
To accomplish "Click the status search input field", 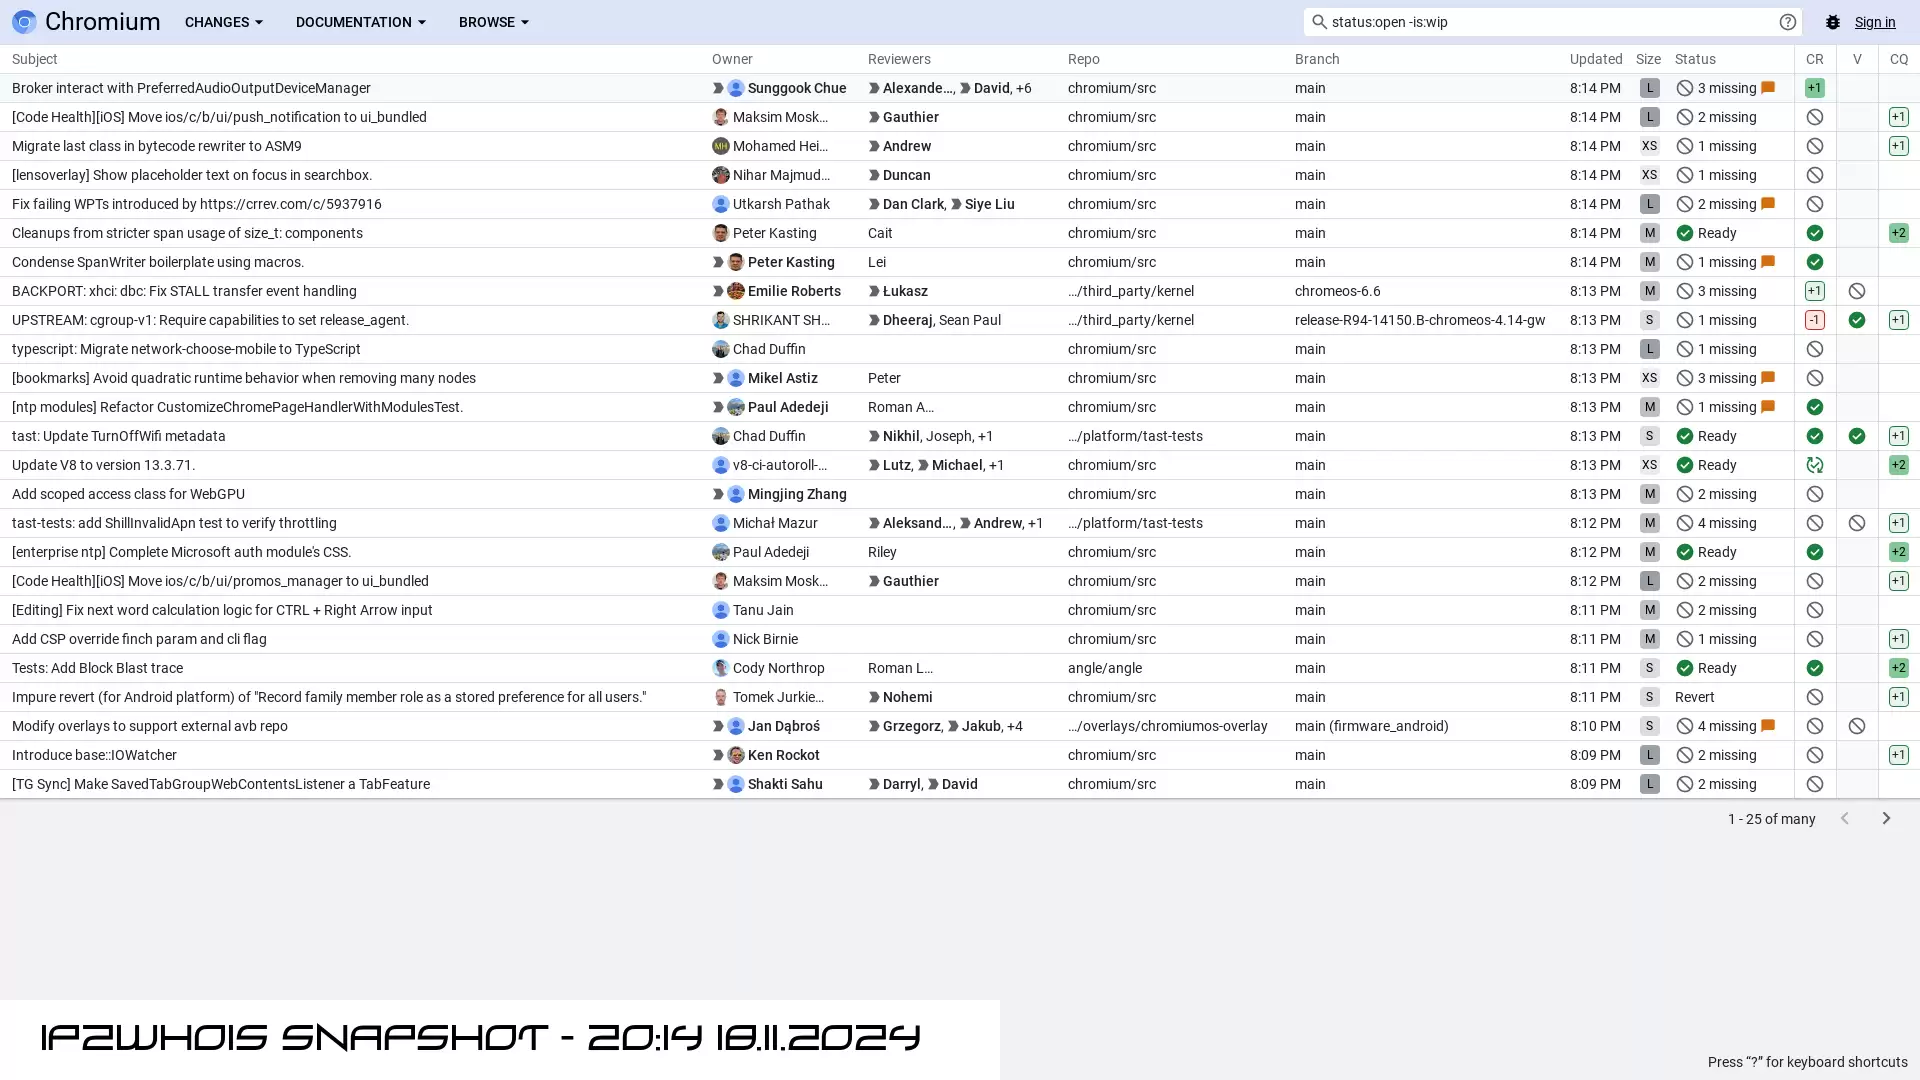I will [1552, 21].
